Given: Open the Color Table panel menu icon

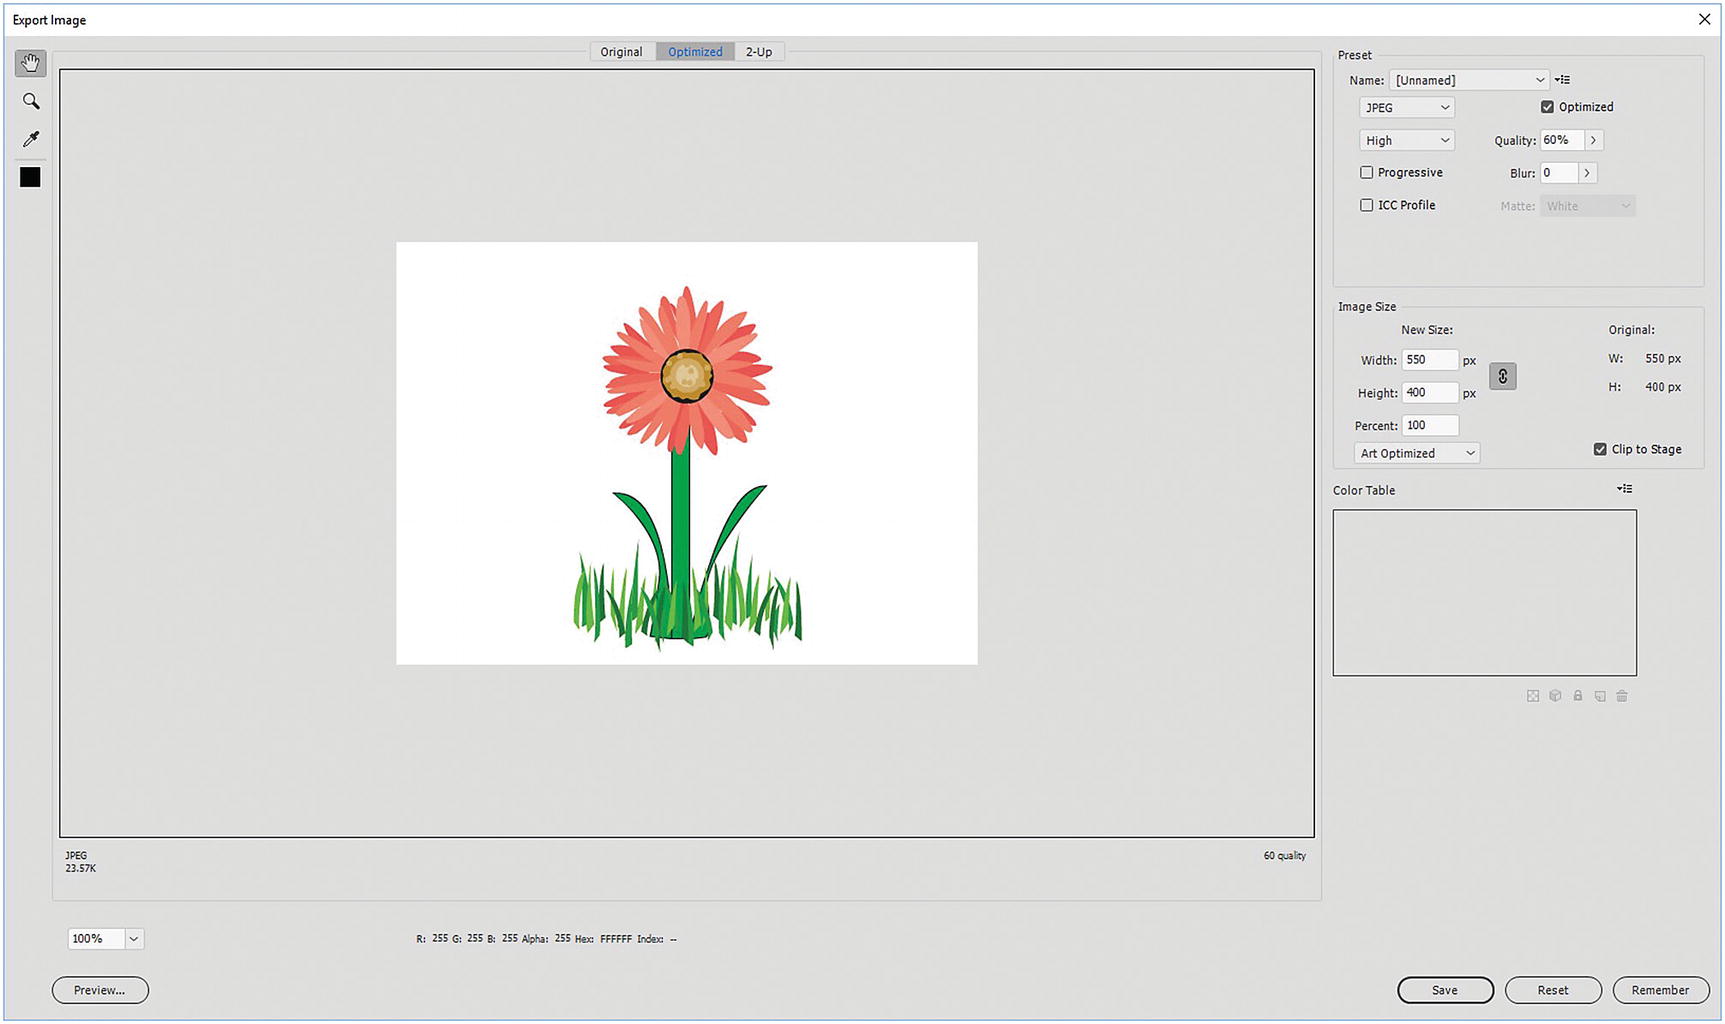Looking at the screenshot, I should tap(1625, 489).
